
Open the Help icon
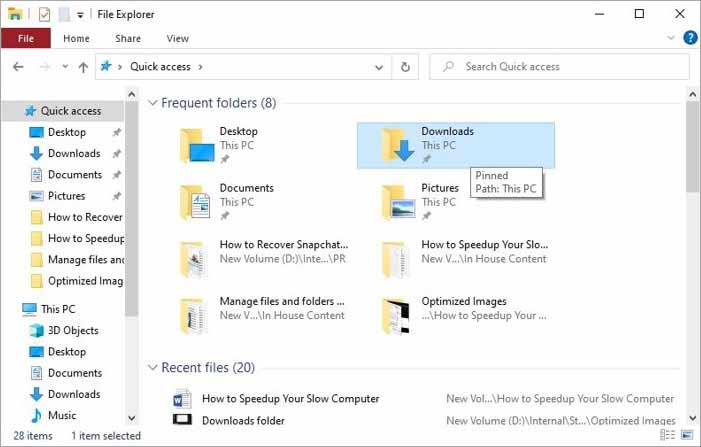[x=690, y=38]
